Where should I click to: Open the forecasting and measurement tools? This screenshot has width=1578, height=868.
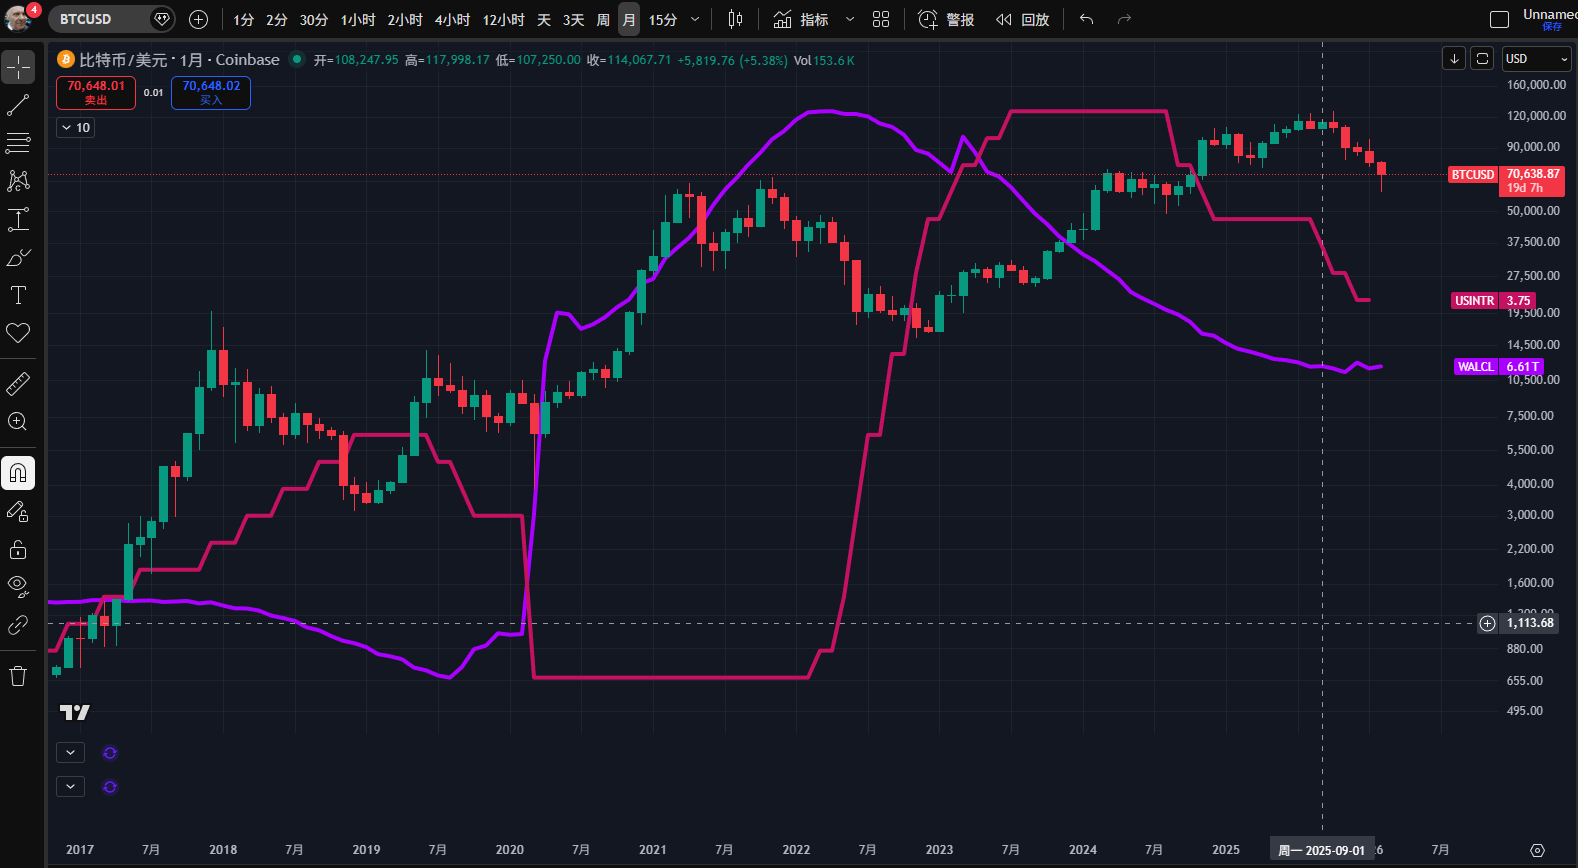[x=18, y=219]
